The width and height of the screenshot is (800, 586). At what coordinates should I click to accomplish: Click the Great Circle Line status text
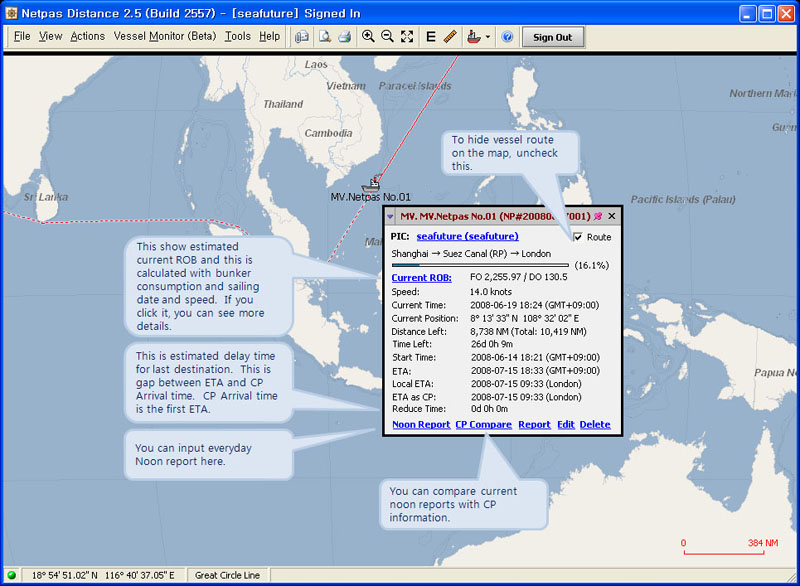click(x=227, y=575)
